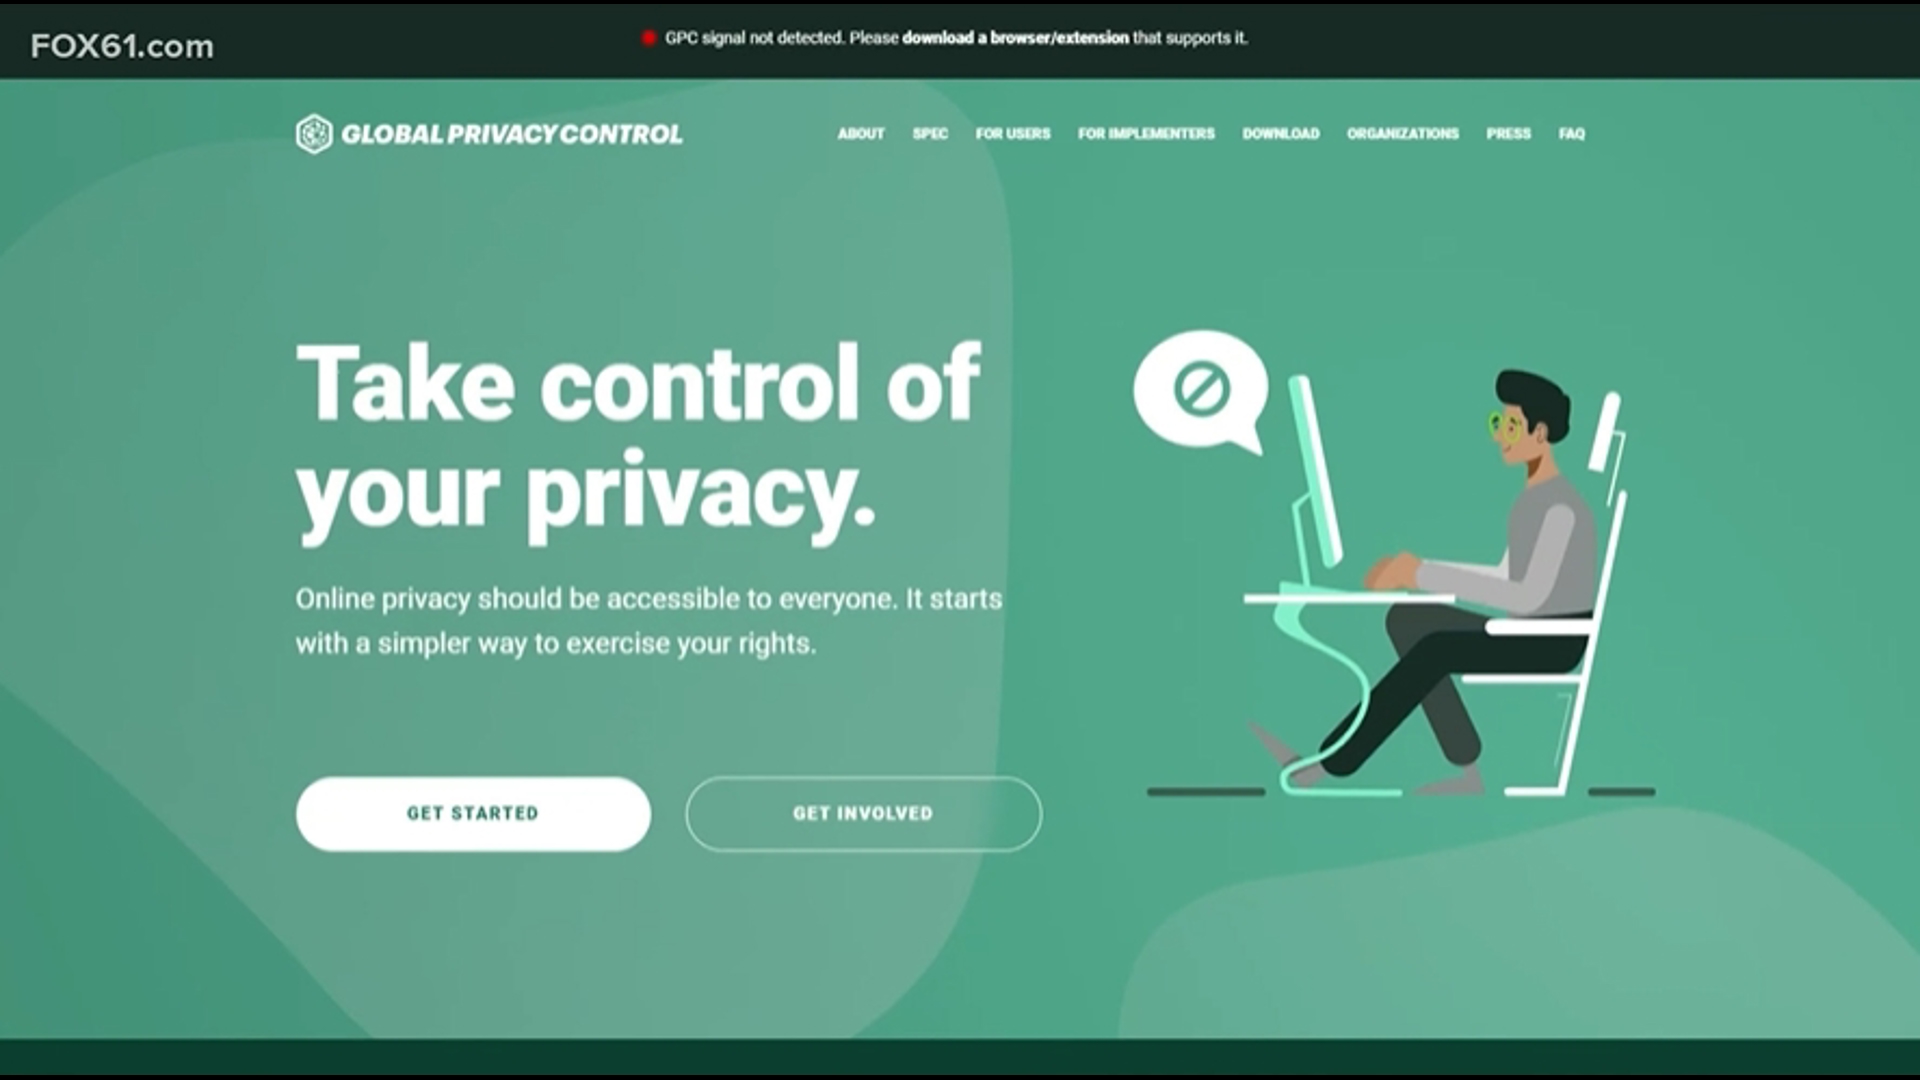Screen dimensions: 1920x1080
Task: Click the SPEC navigation item
Action: point(930,133)
